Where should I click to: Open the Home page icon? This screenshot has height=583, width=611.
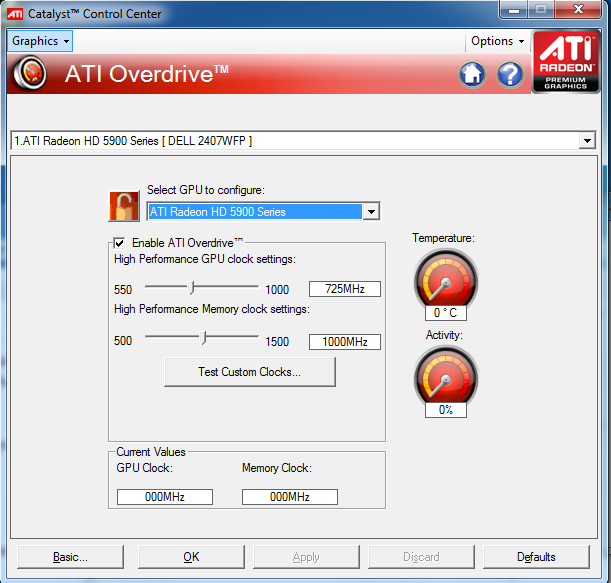[x=472, y=74]
